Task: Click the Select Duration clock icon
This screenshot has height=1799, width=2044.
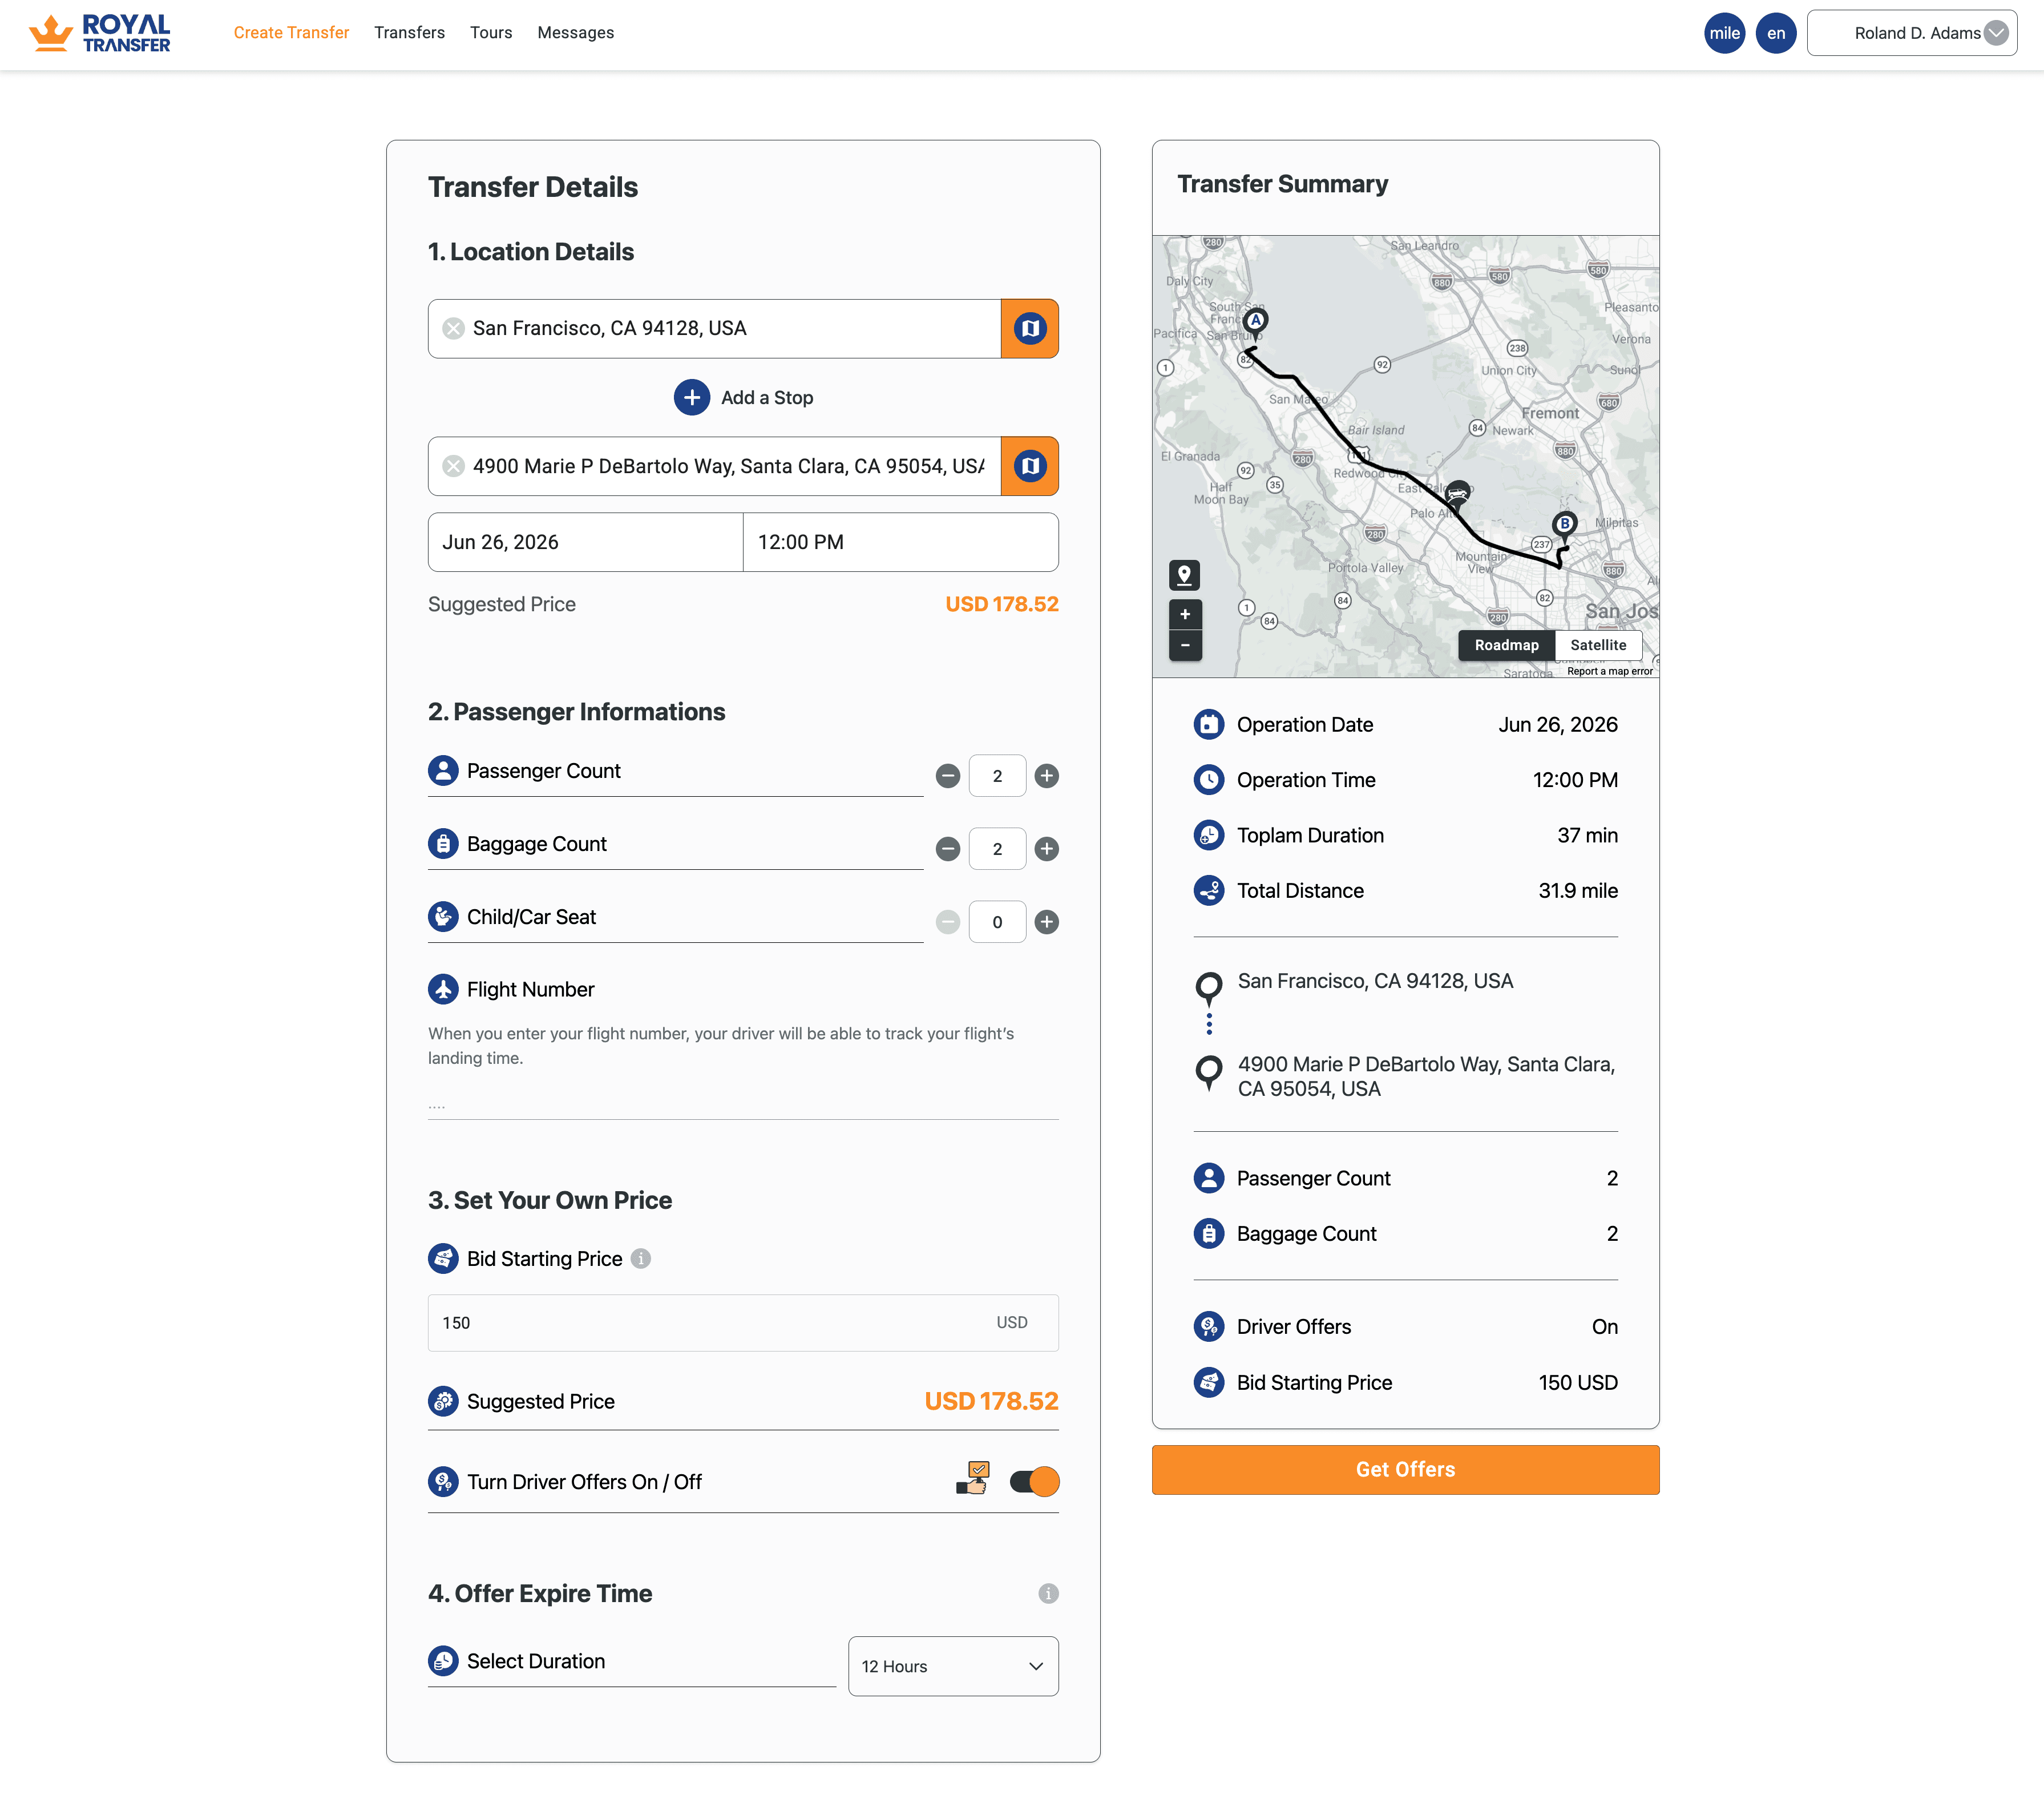Action: (x=443, y=1661)
